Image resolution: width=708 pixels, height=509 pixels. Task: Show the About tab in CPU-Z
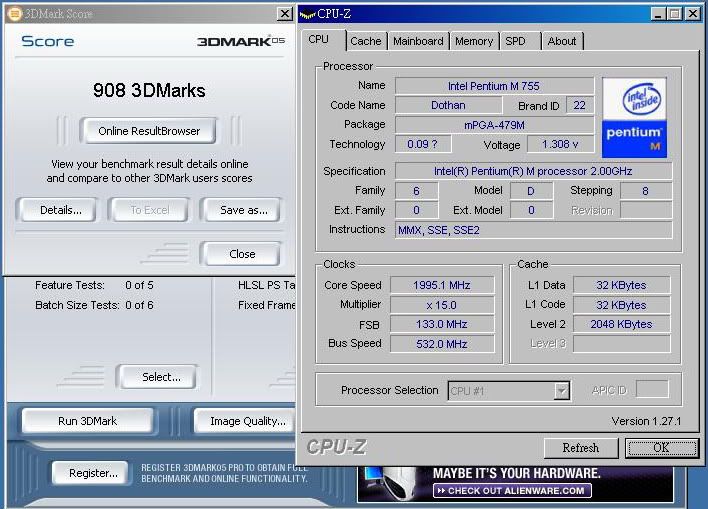(562, 41)
